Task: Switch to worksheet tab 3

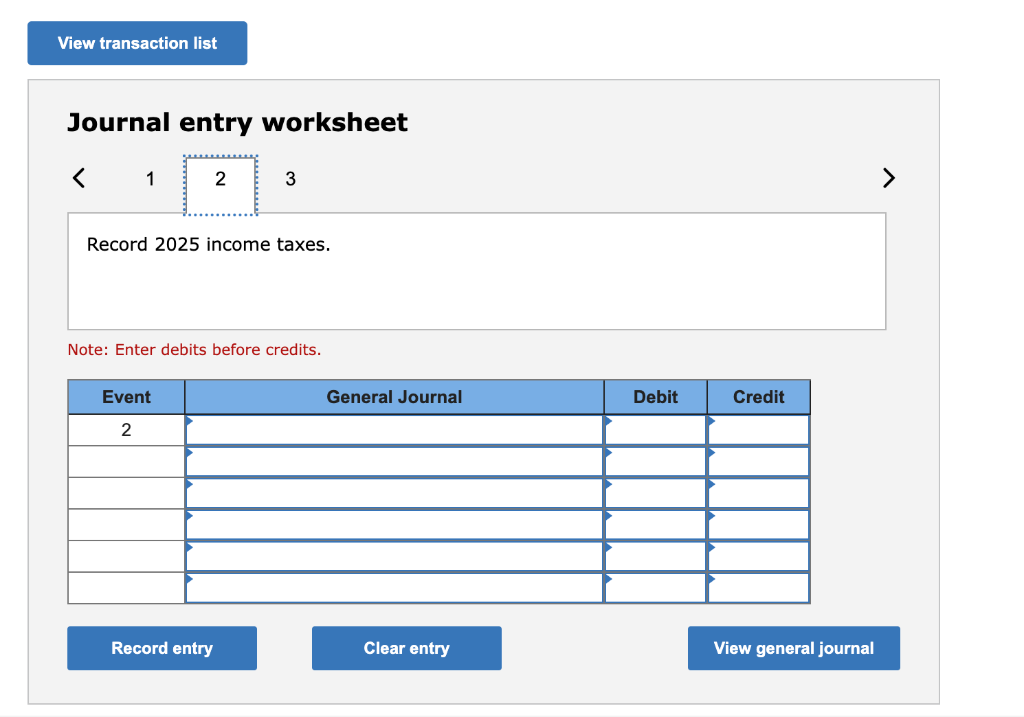Action: pos(290,179)
